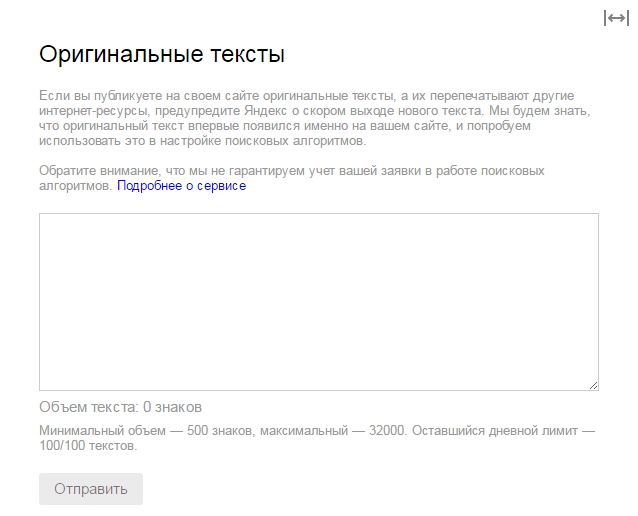Click the 'Оригинальные тексты' heading
The image size is (638, 516).
tap(162, 54)
